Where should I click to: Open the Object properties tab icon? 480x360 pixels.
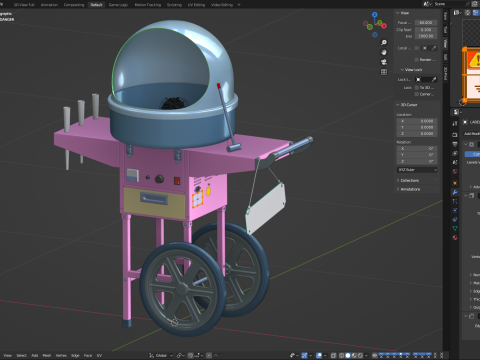[455, 183]
